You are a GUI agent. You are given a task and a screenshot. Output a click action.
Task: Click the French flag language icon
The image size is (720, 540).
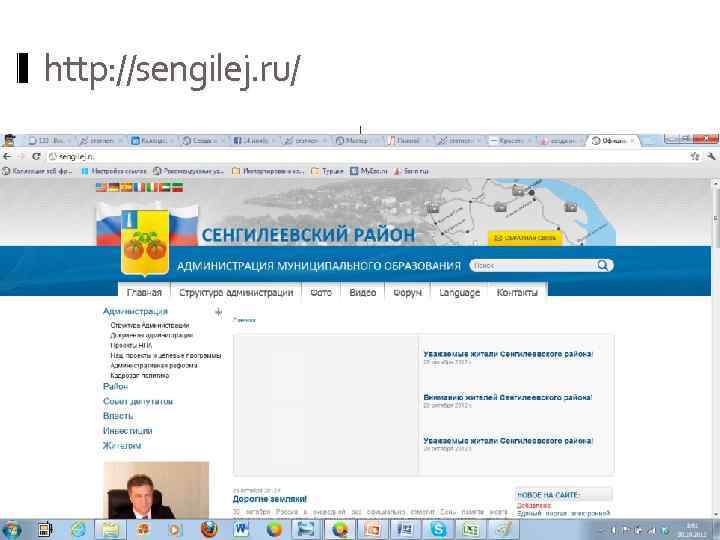click(139, 187)
